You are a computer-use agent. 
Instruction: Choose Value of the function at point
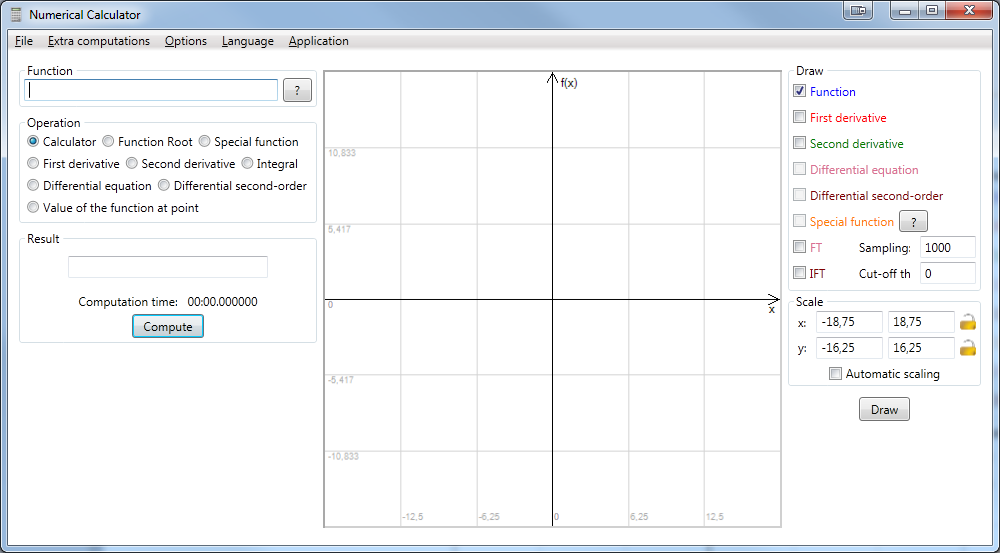click(34, 208)
